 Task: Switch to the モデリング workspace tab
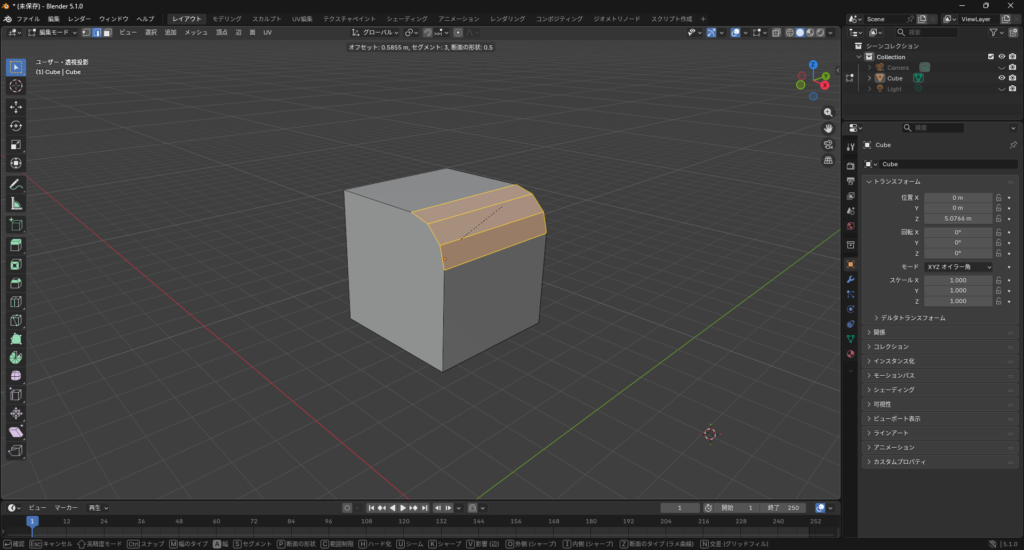point(227,19)
